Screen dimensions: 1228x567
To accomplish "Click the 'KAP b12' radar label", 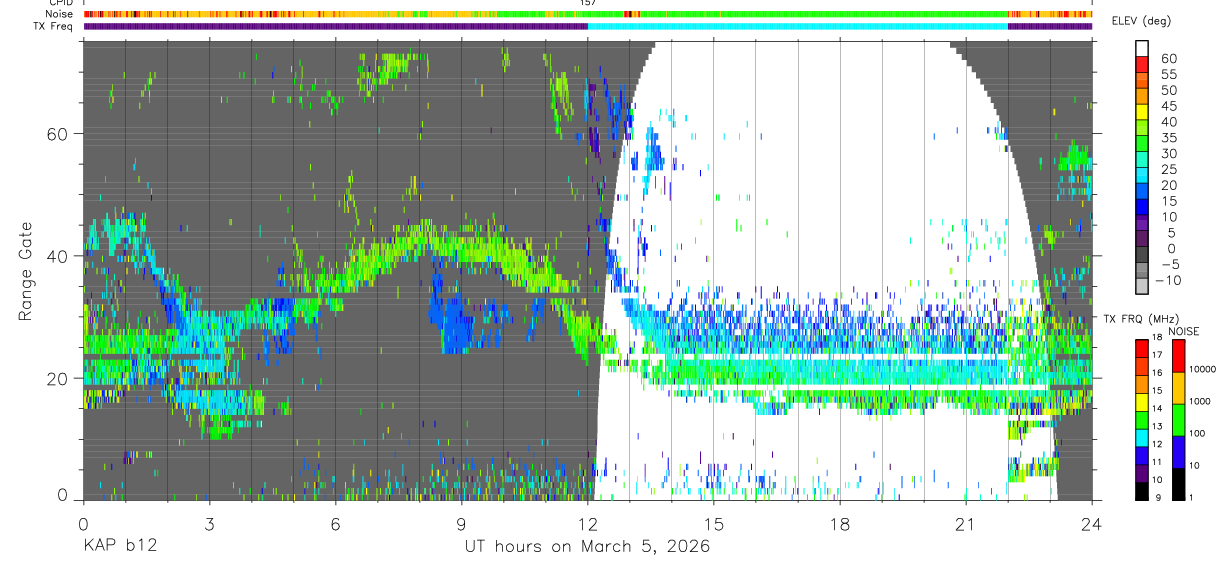I will tap(119, 547).
